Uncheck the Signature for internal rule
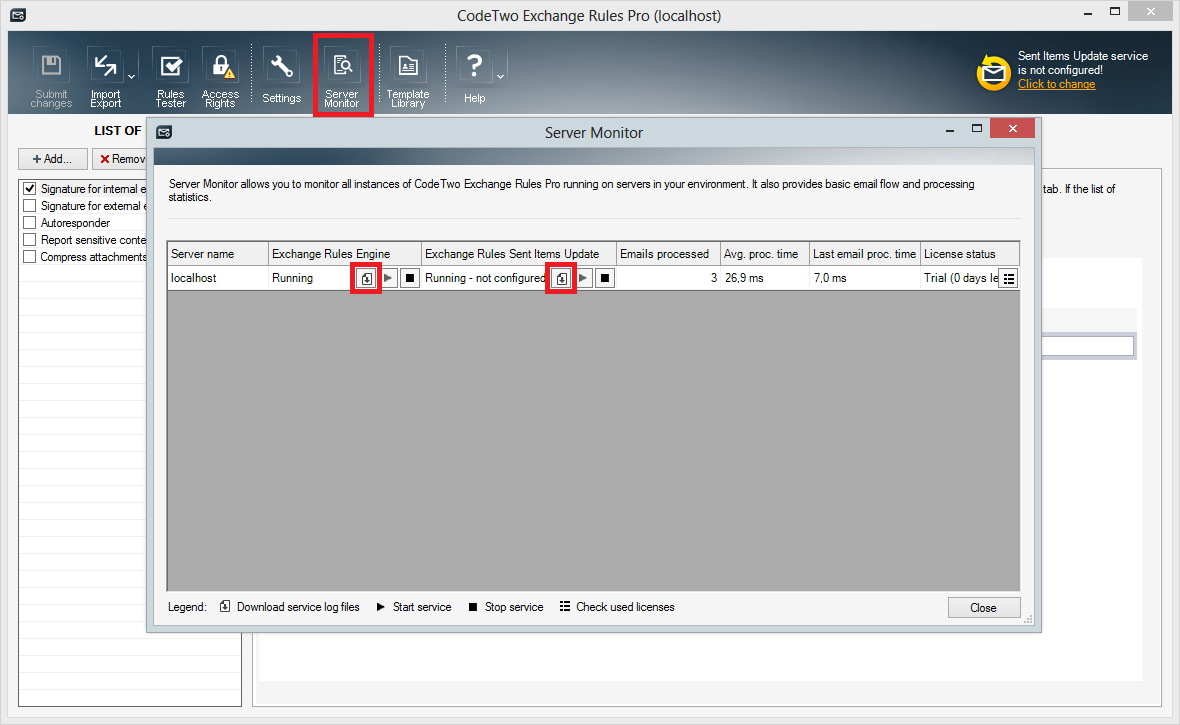 (29, 188)
